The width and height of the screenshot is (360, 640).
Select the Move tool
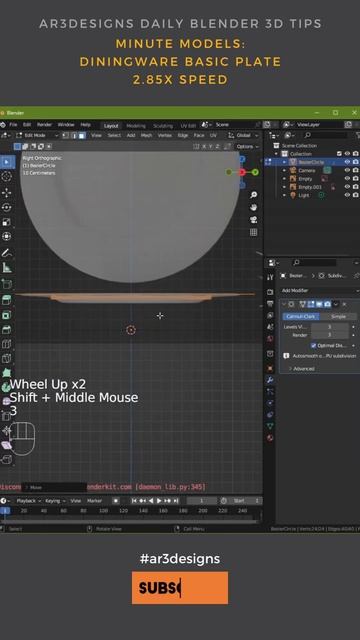click(7, 193)
